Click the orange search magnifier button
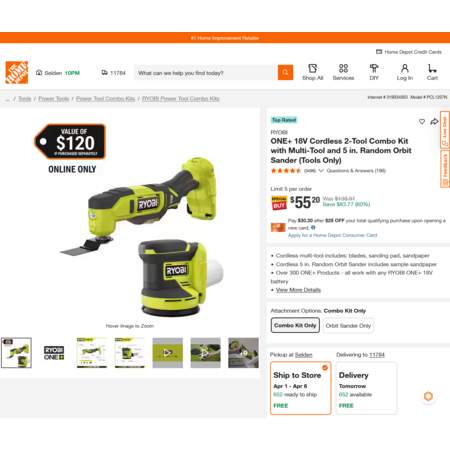 point(285,72)
